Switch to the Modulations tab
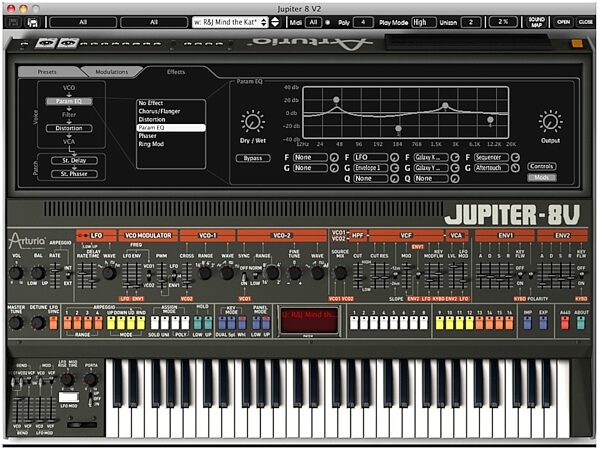 tap(111, 72)
